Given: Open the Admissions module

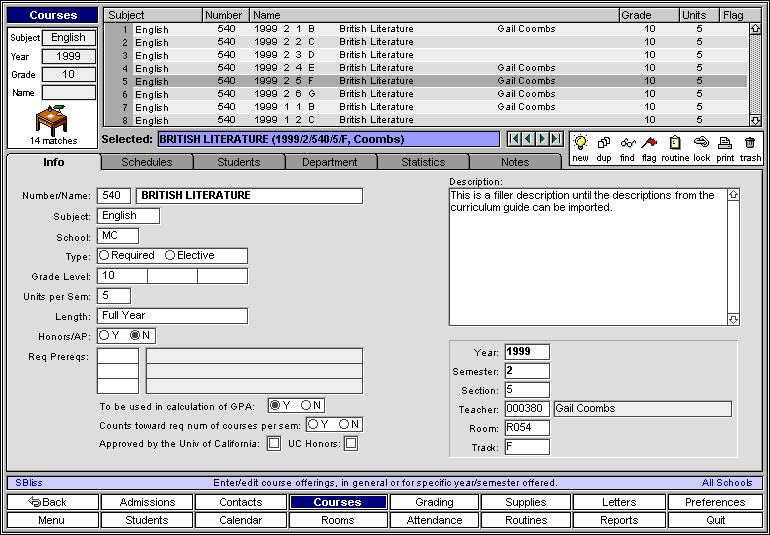Looking at the screenshot, I should 147,502.
